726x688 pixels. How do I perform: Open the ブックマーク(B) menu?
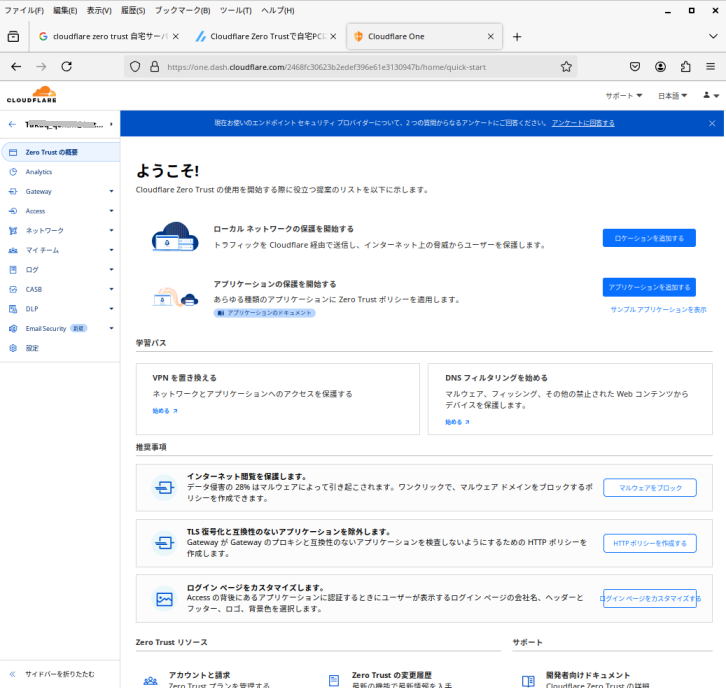182,10
